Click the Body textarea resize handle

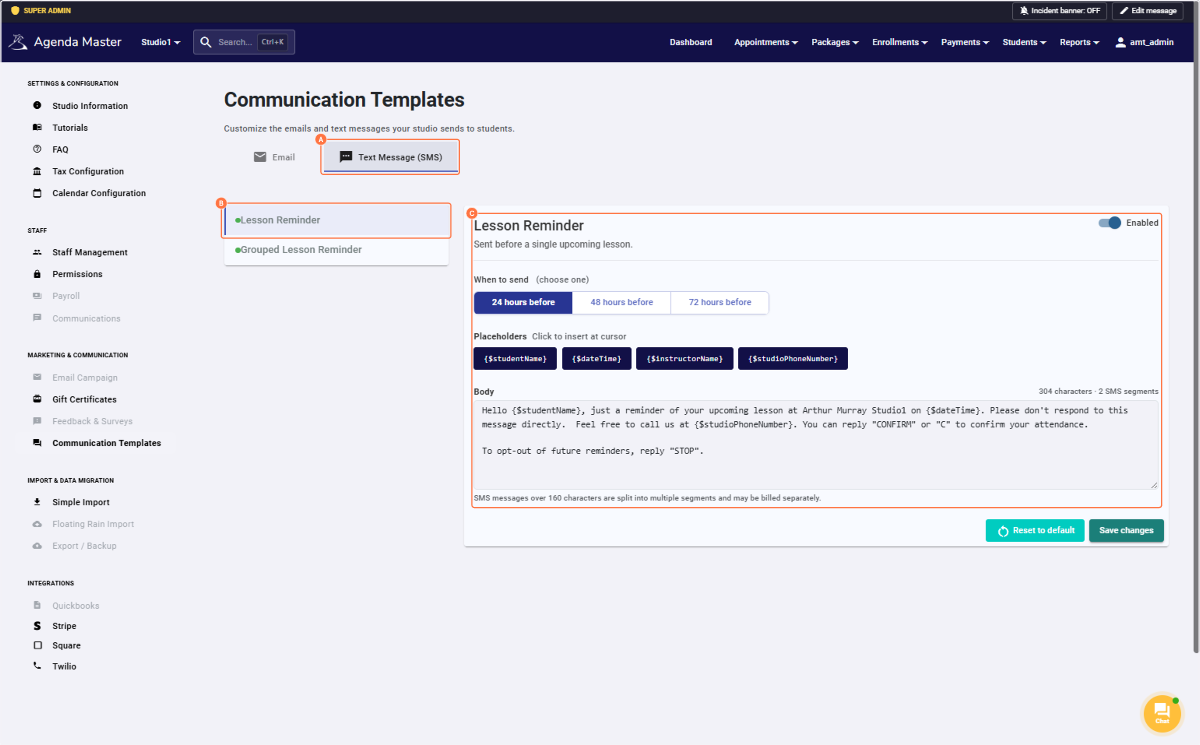tap(1154, 484)
